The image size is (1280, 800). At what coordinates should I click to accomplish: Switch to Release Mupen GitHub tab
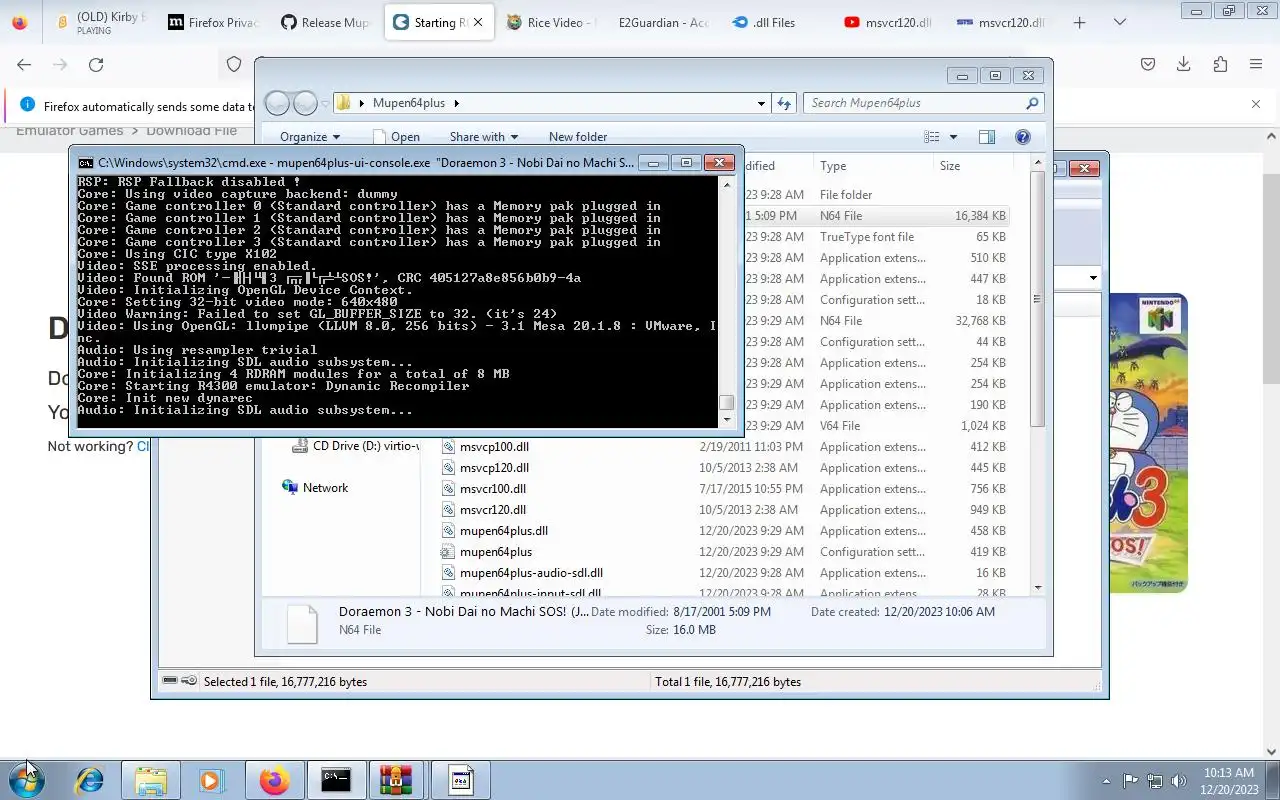click(x=325, y=22)
